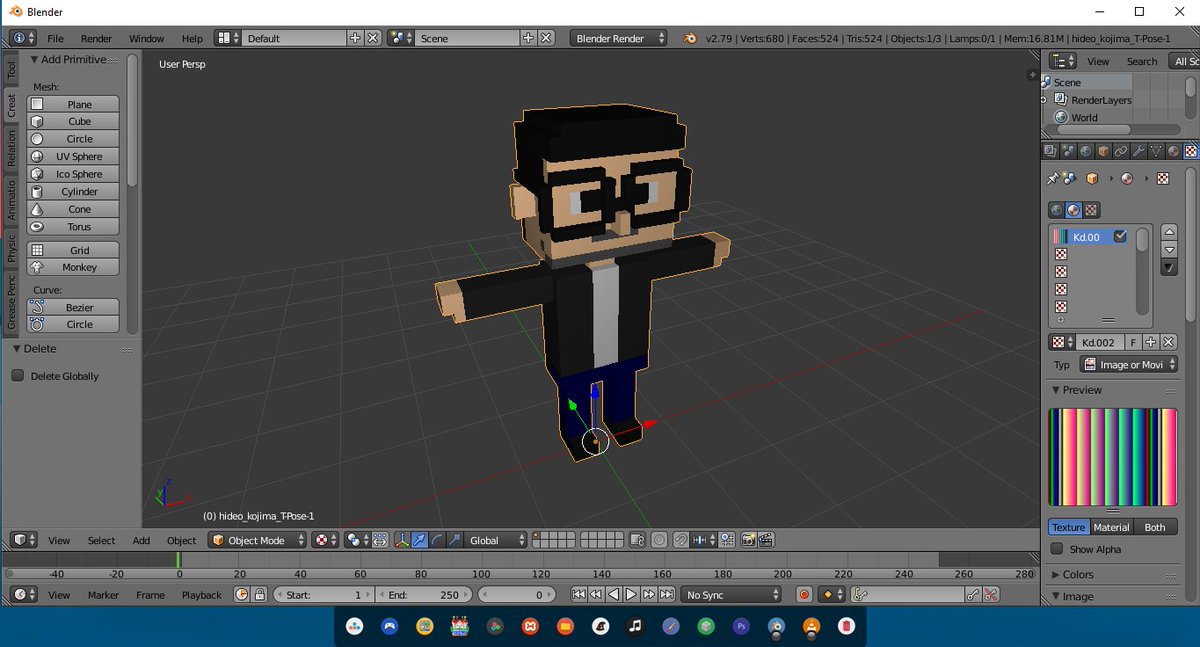1200x647 pixels.
Task: Collapse the Delete operator panel
Action: pyautogui.click(x=17, y=349)
